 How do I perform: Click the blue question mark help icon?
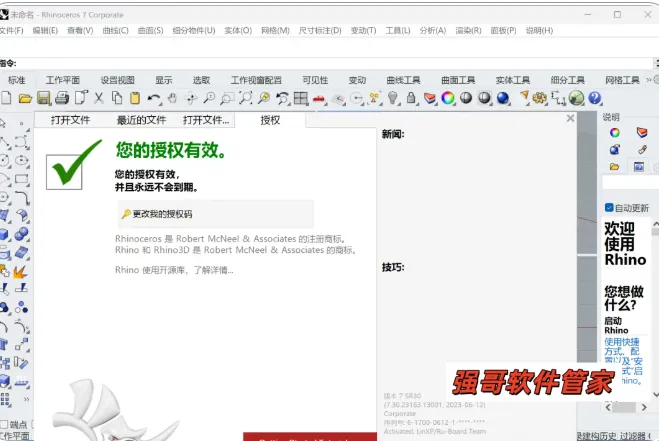595,98
